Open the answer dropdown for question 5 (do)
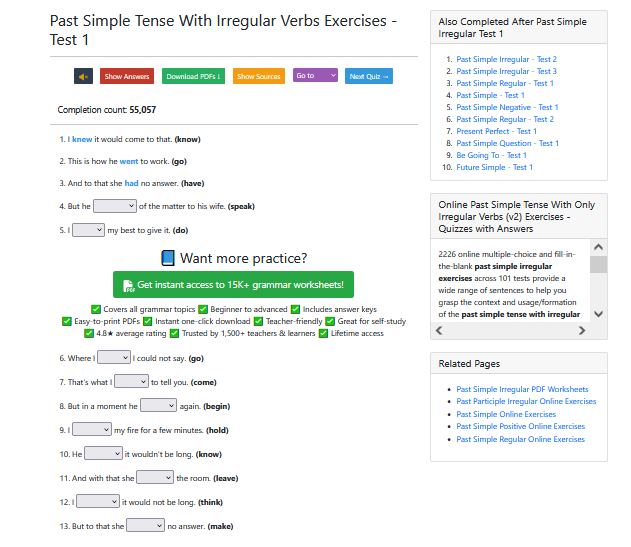631x547 pixels. coord(88,230)
